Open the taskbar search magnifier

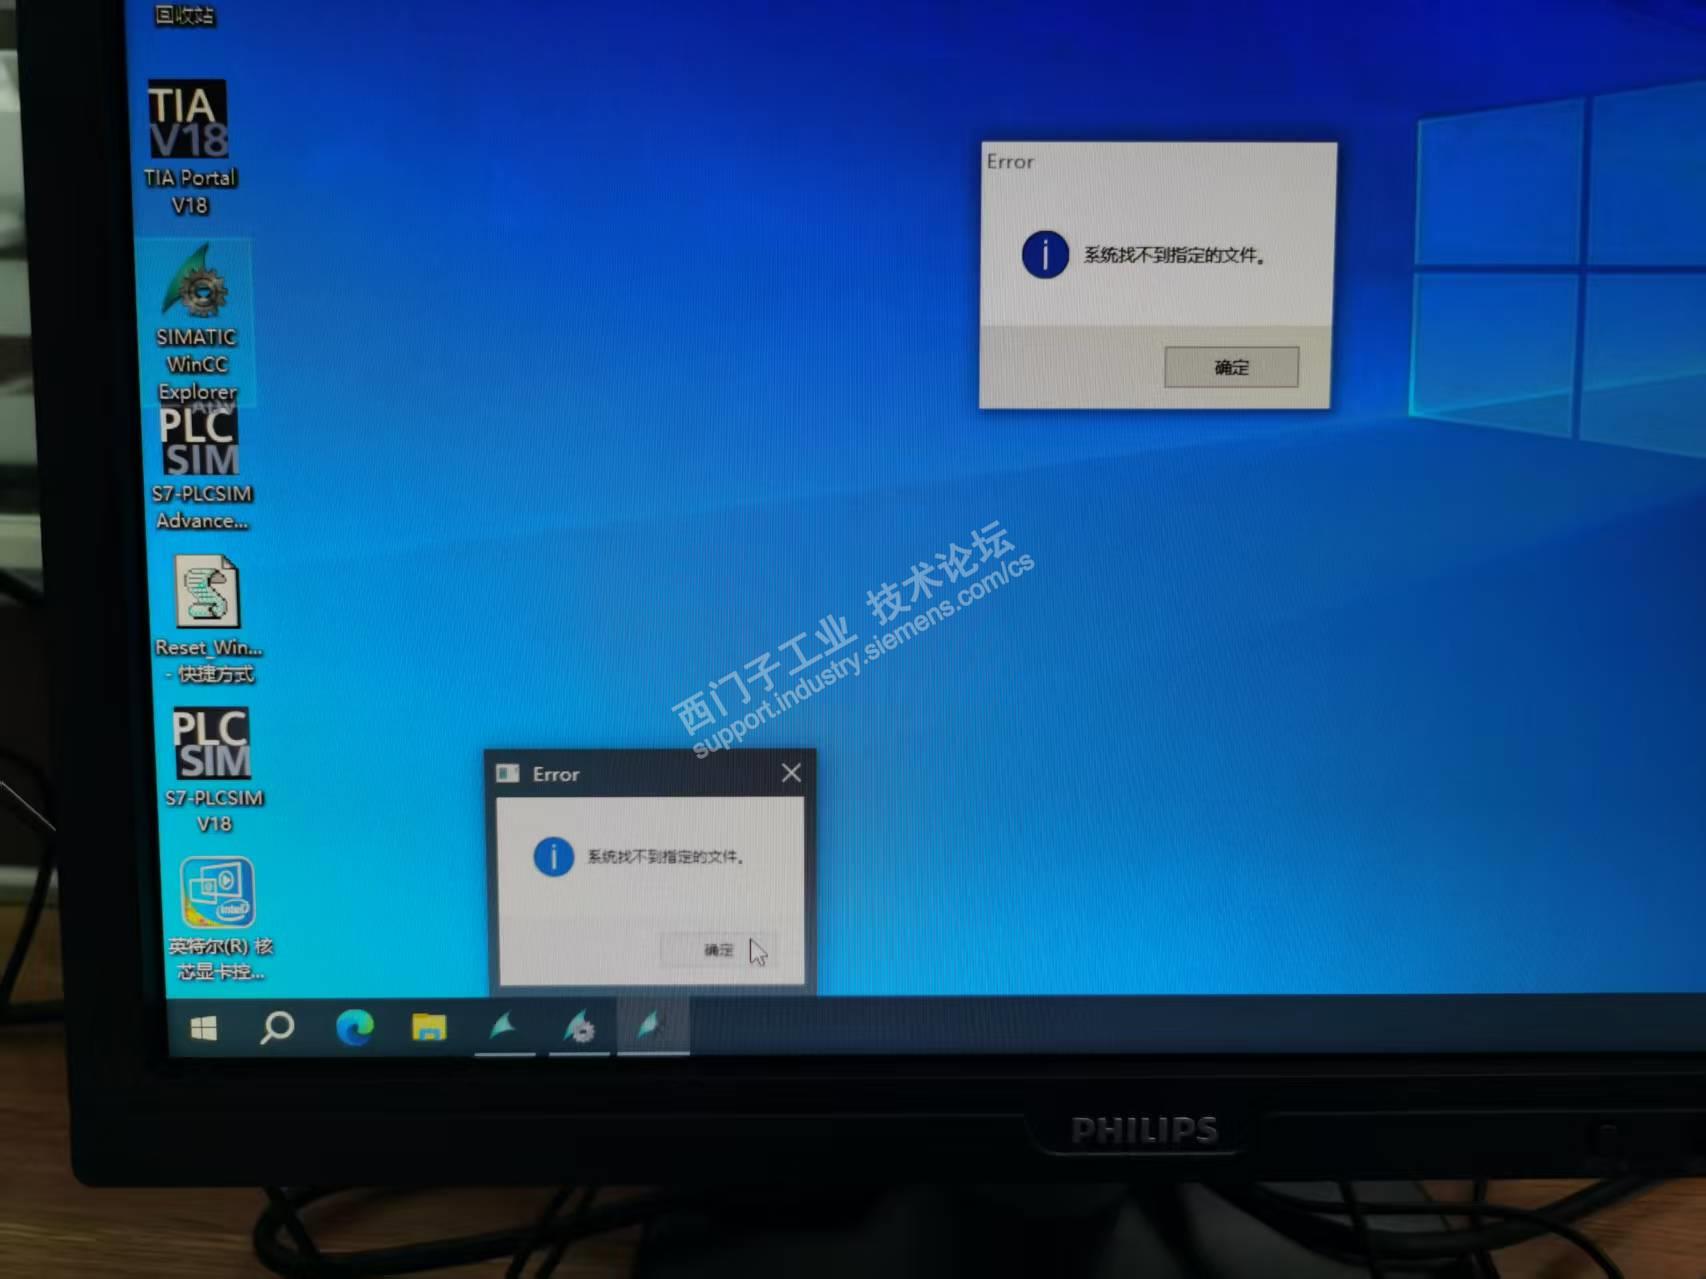277,1027
